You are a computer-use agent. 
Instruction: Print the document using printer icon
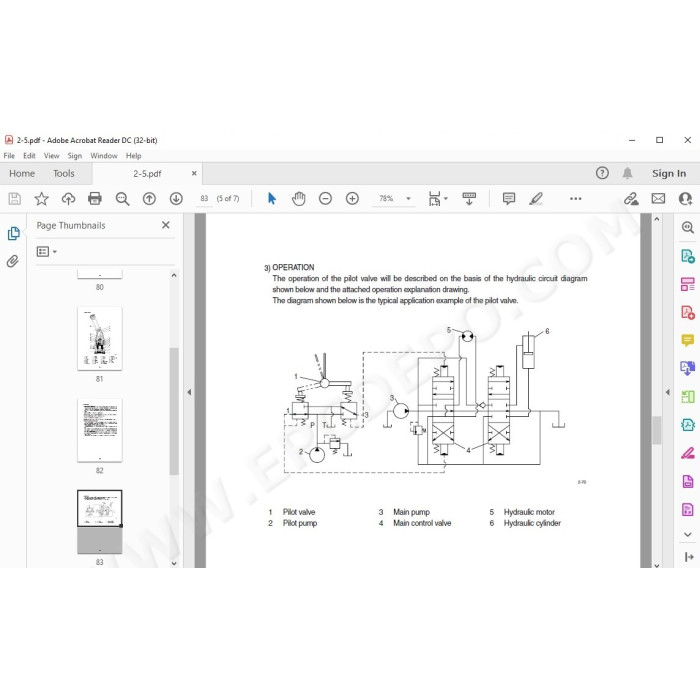tap(95, 199)
